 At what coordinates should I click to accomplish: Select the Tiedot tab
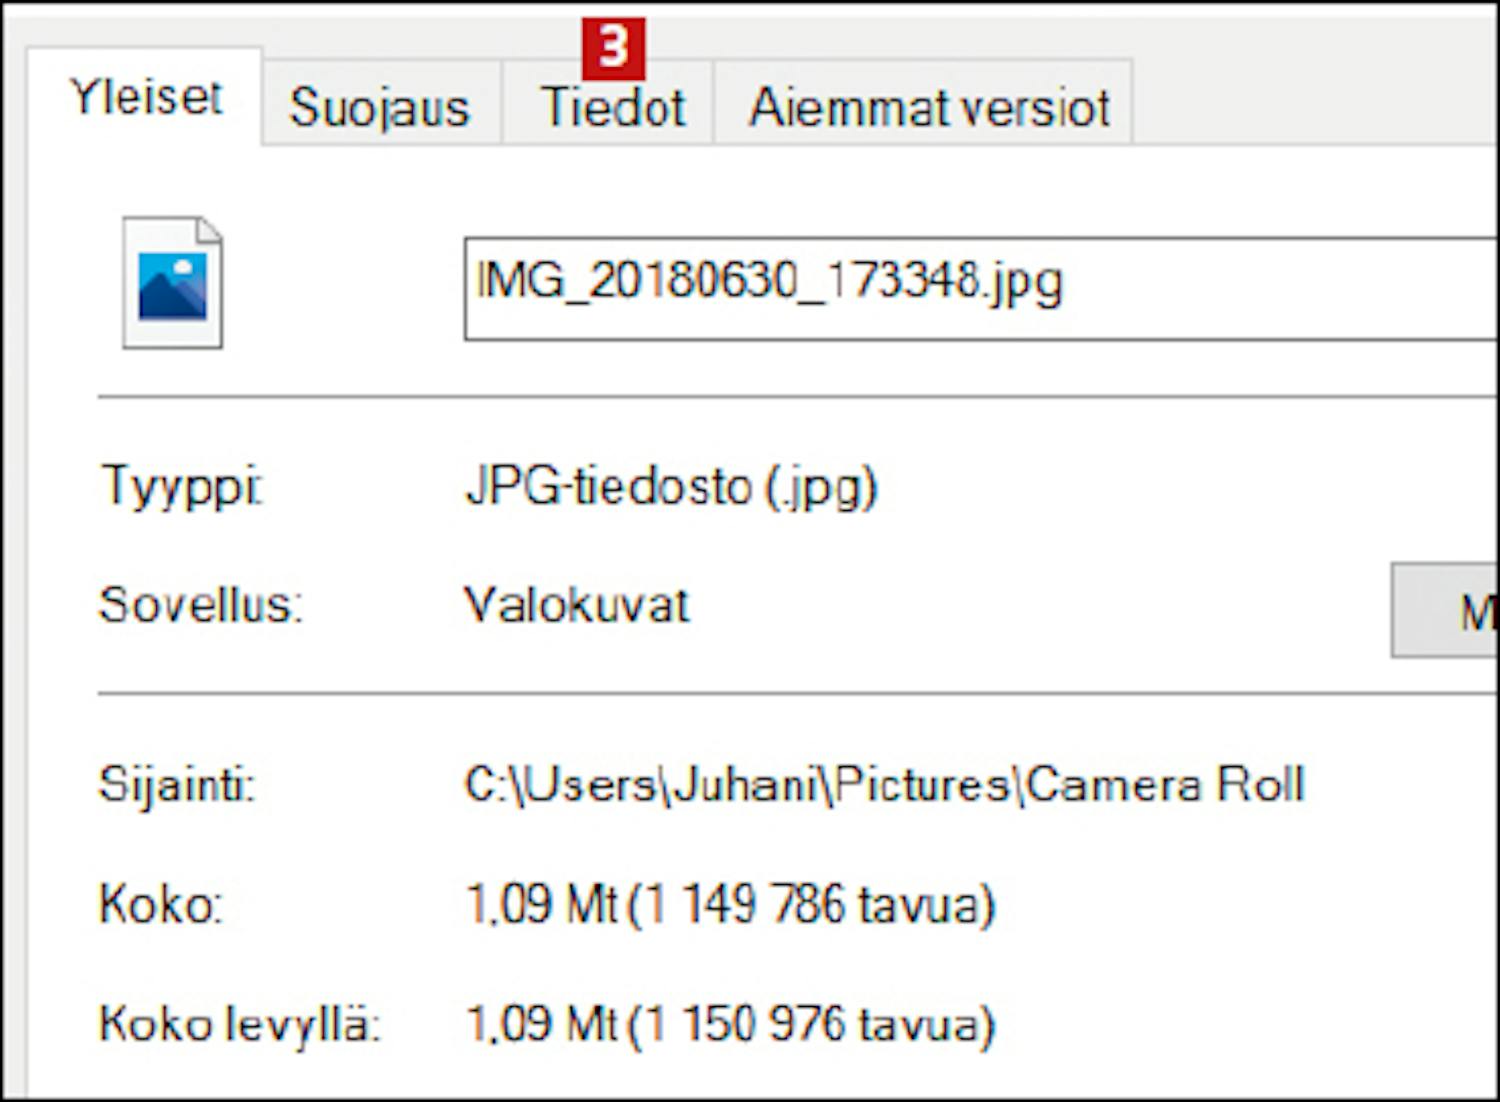(612, 107)
